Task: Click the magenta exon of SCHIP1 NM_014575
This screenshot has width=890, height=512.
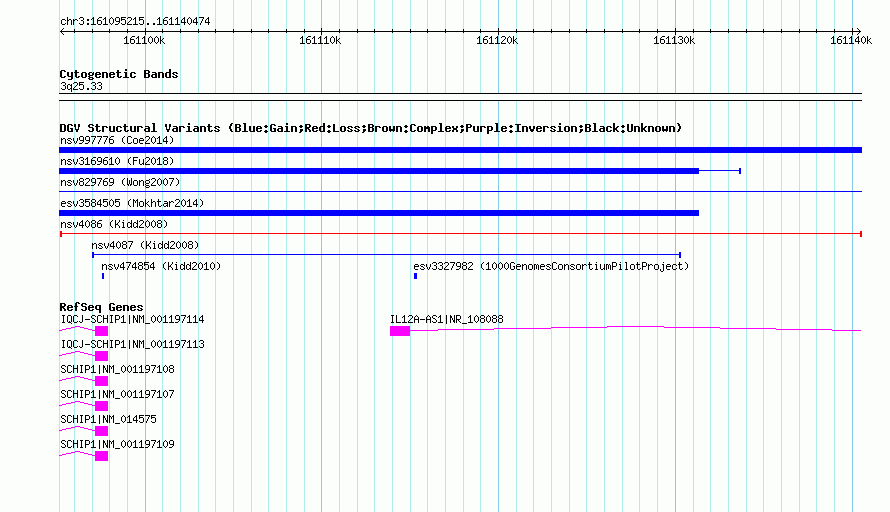Action: coord(102,431)
